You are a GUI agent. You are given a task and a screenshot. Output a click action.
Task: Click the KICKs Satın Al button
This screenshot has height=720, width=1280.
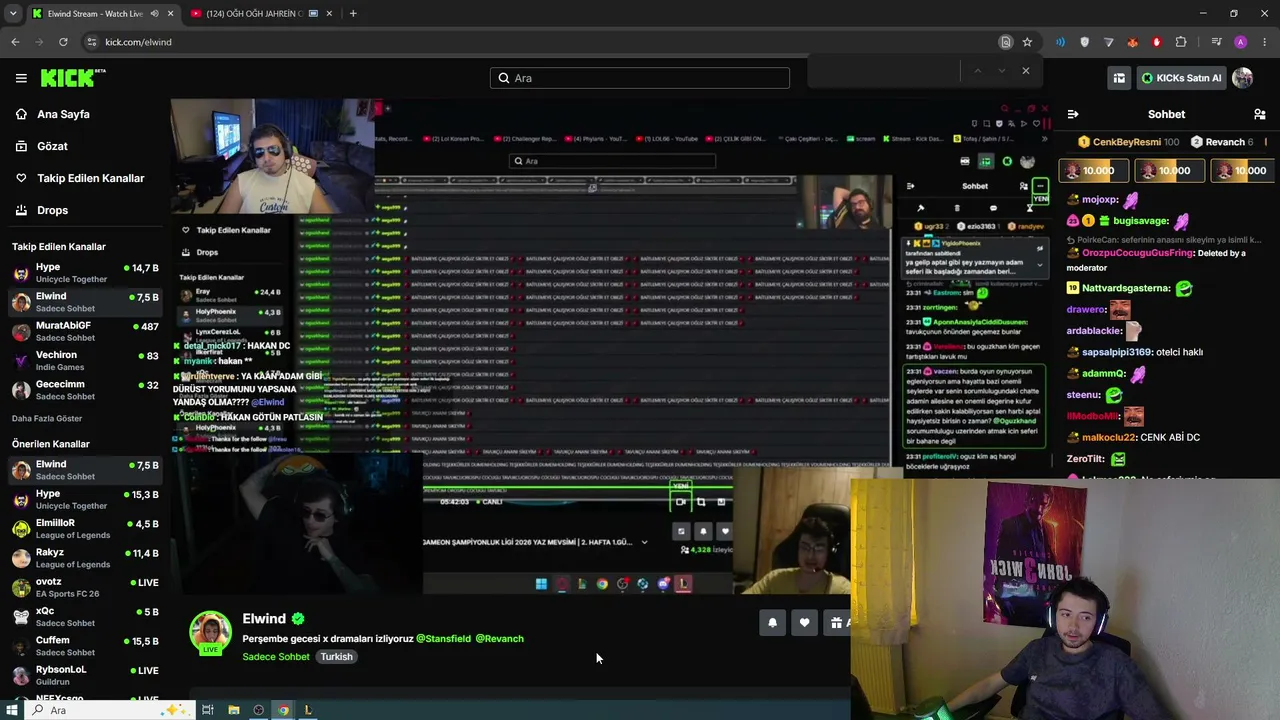pyautogui.click(x=1181, y=78)
